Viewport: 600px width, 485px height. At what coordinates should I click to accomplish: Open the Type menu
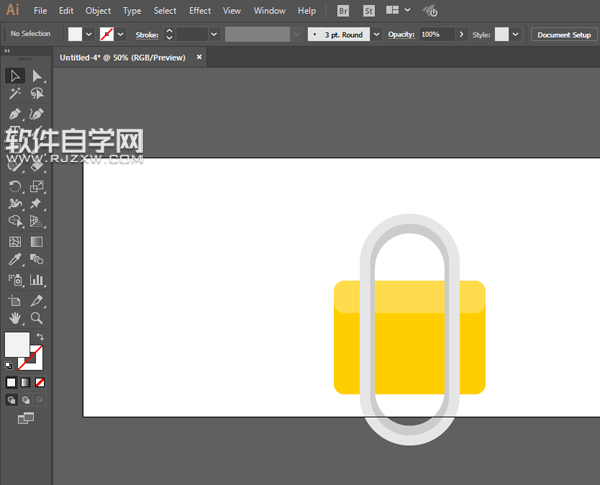pos(132,11)
